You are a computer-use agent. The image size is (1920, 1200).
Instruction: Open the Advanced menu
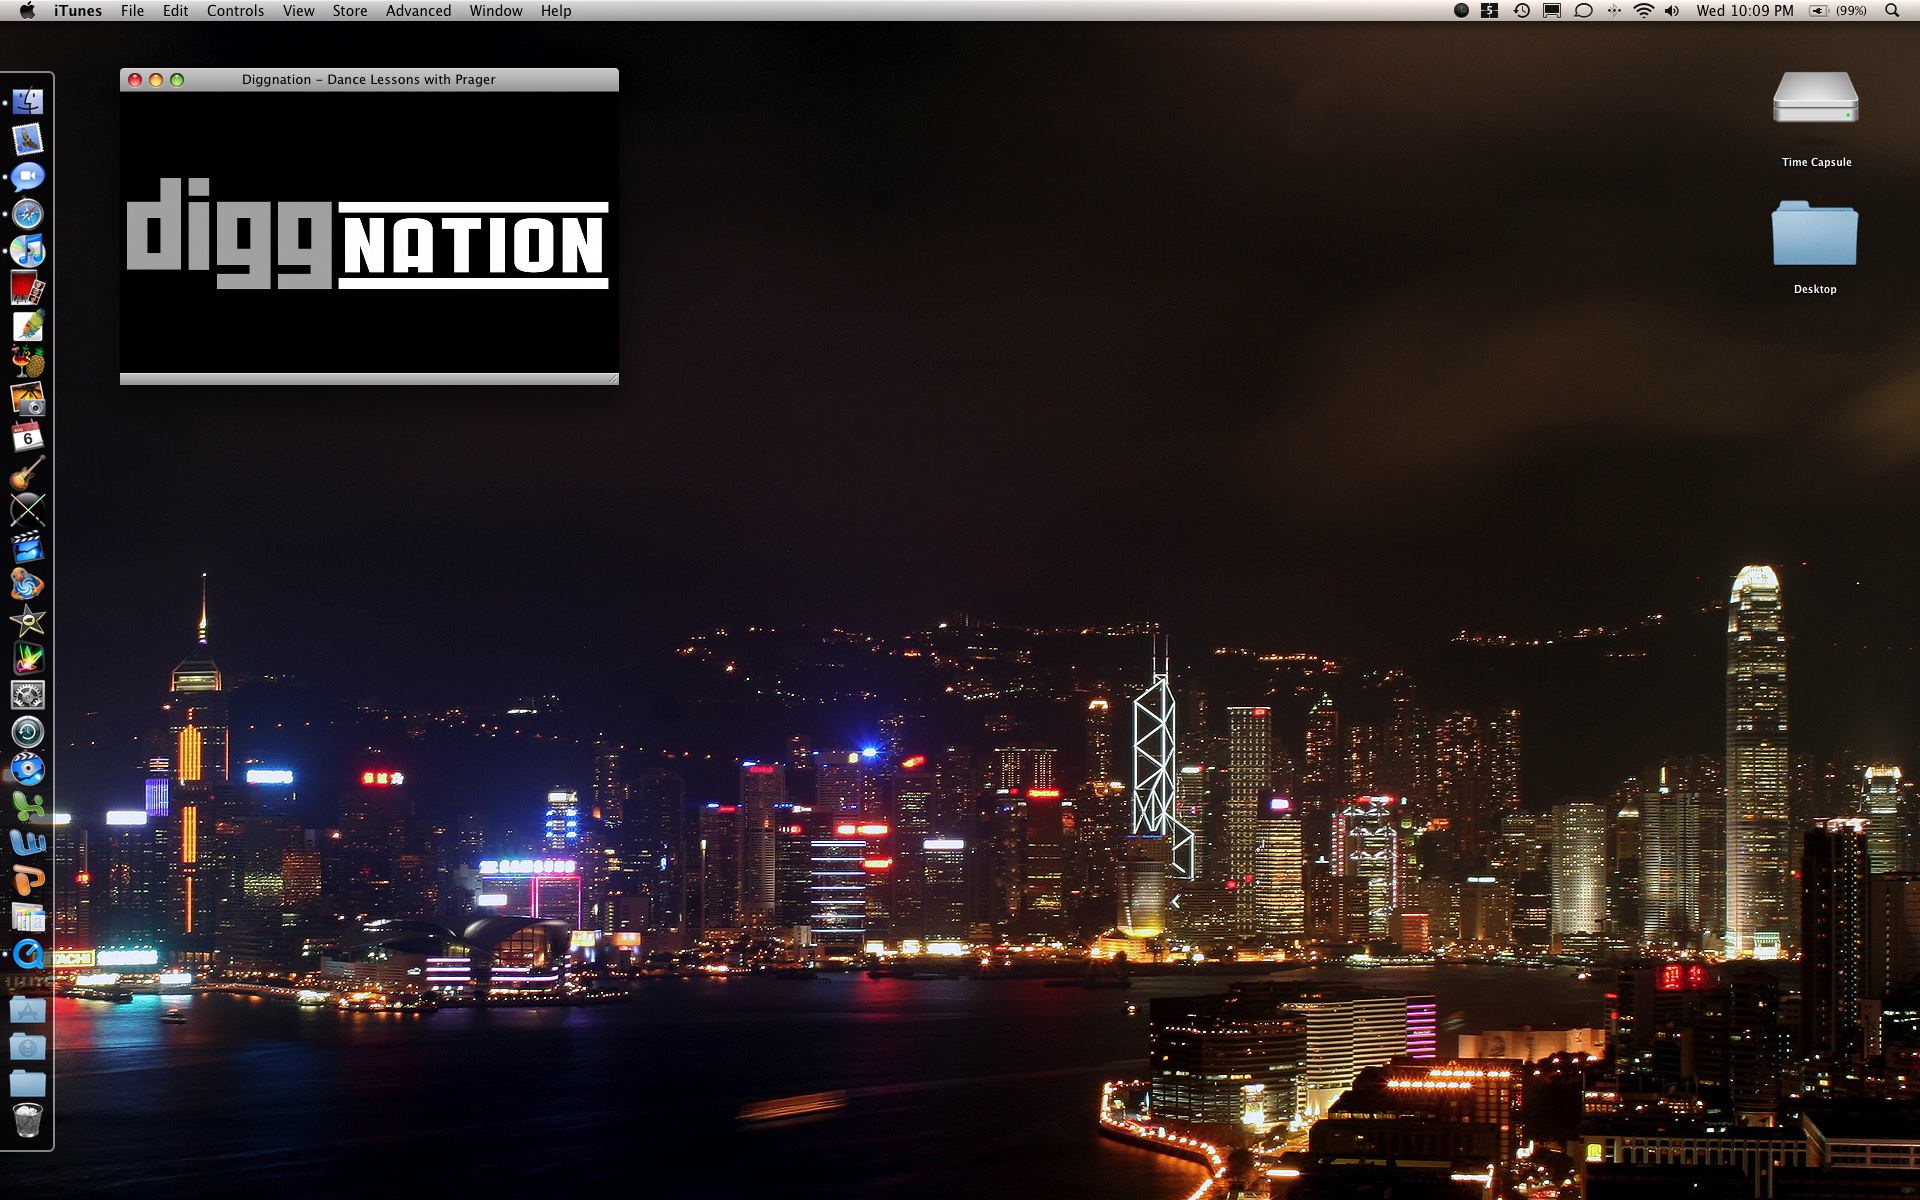[x=418, y=11]
